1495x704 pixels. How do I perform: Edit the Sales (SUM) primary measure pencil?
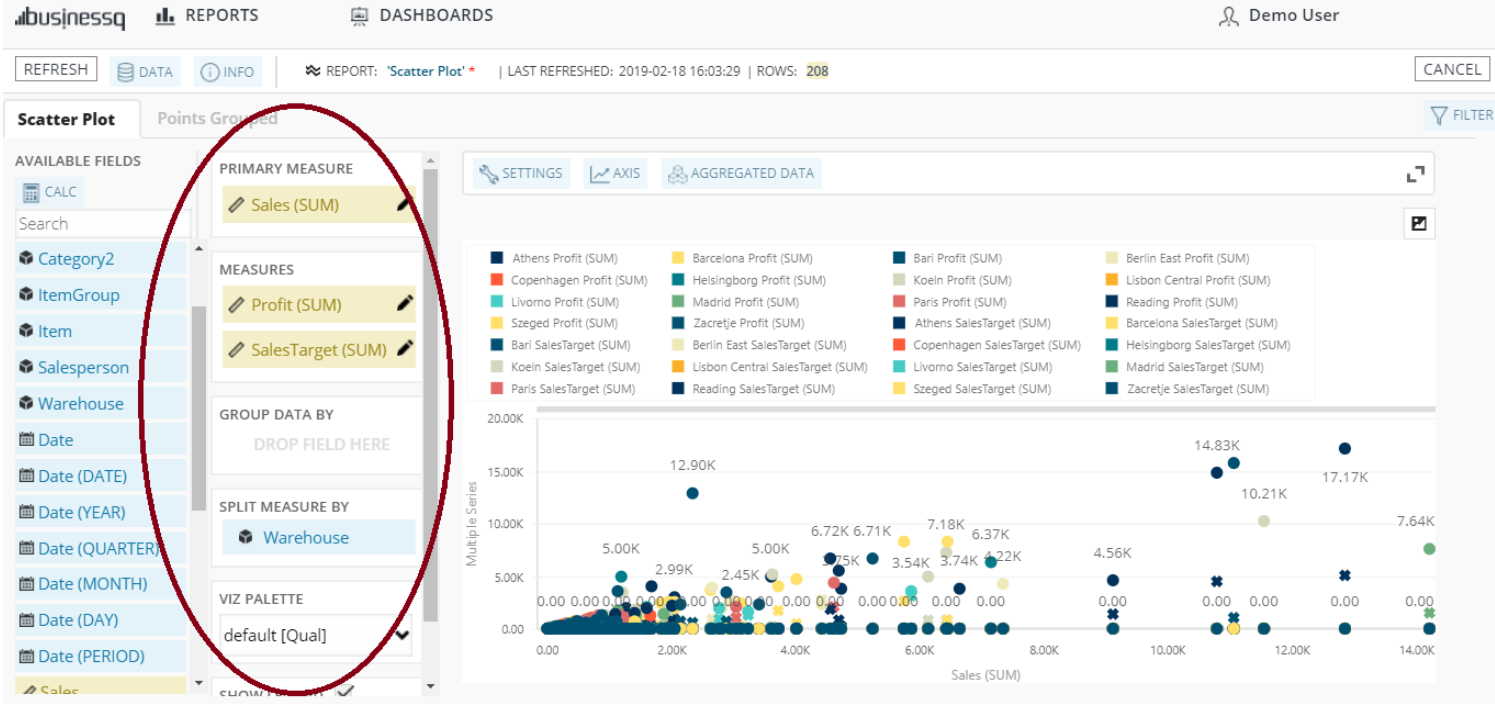[403, 203]
